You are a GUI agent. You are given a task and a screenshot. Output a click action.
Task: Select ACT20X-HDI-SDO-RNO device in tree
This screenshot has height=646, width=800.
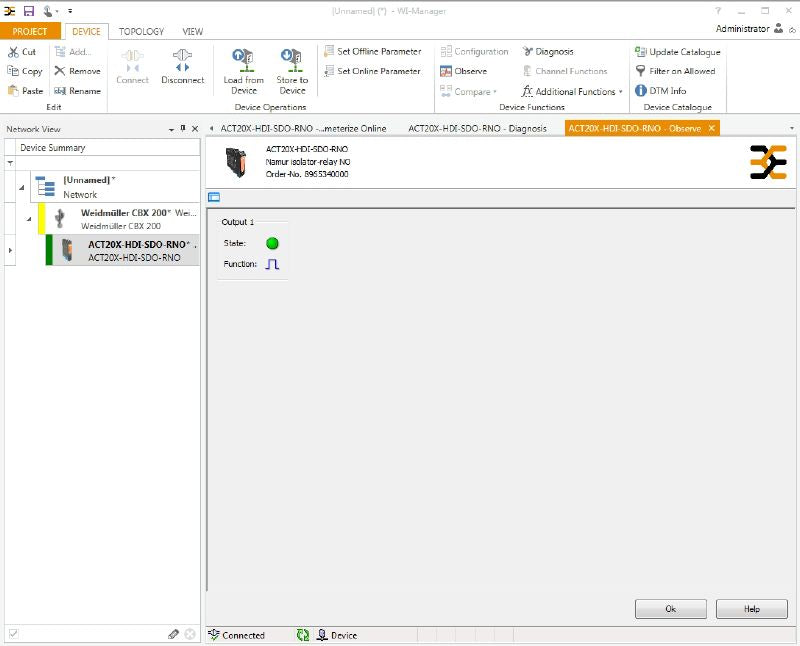click(134, 250)
